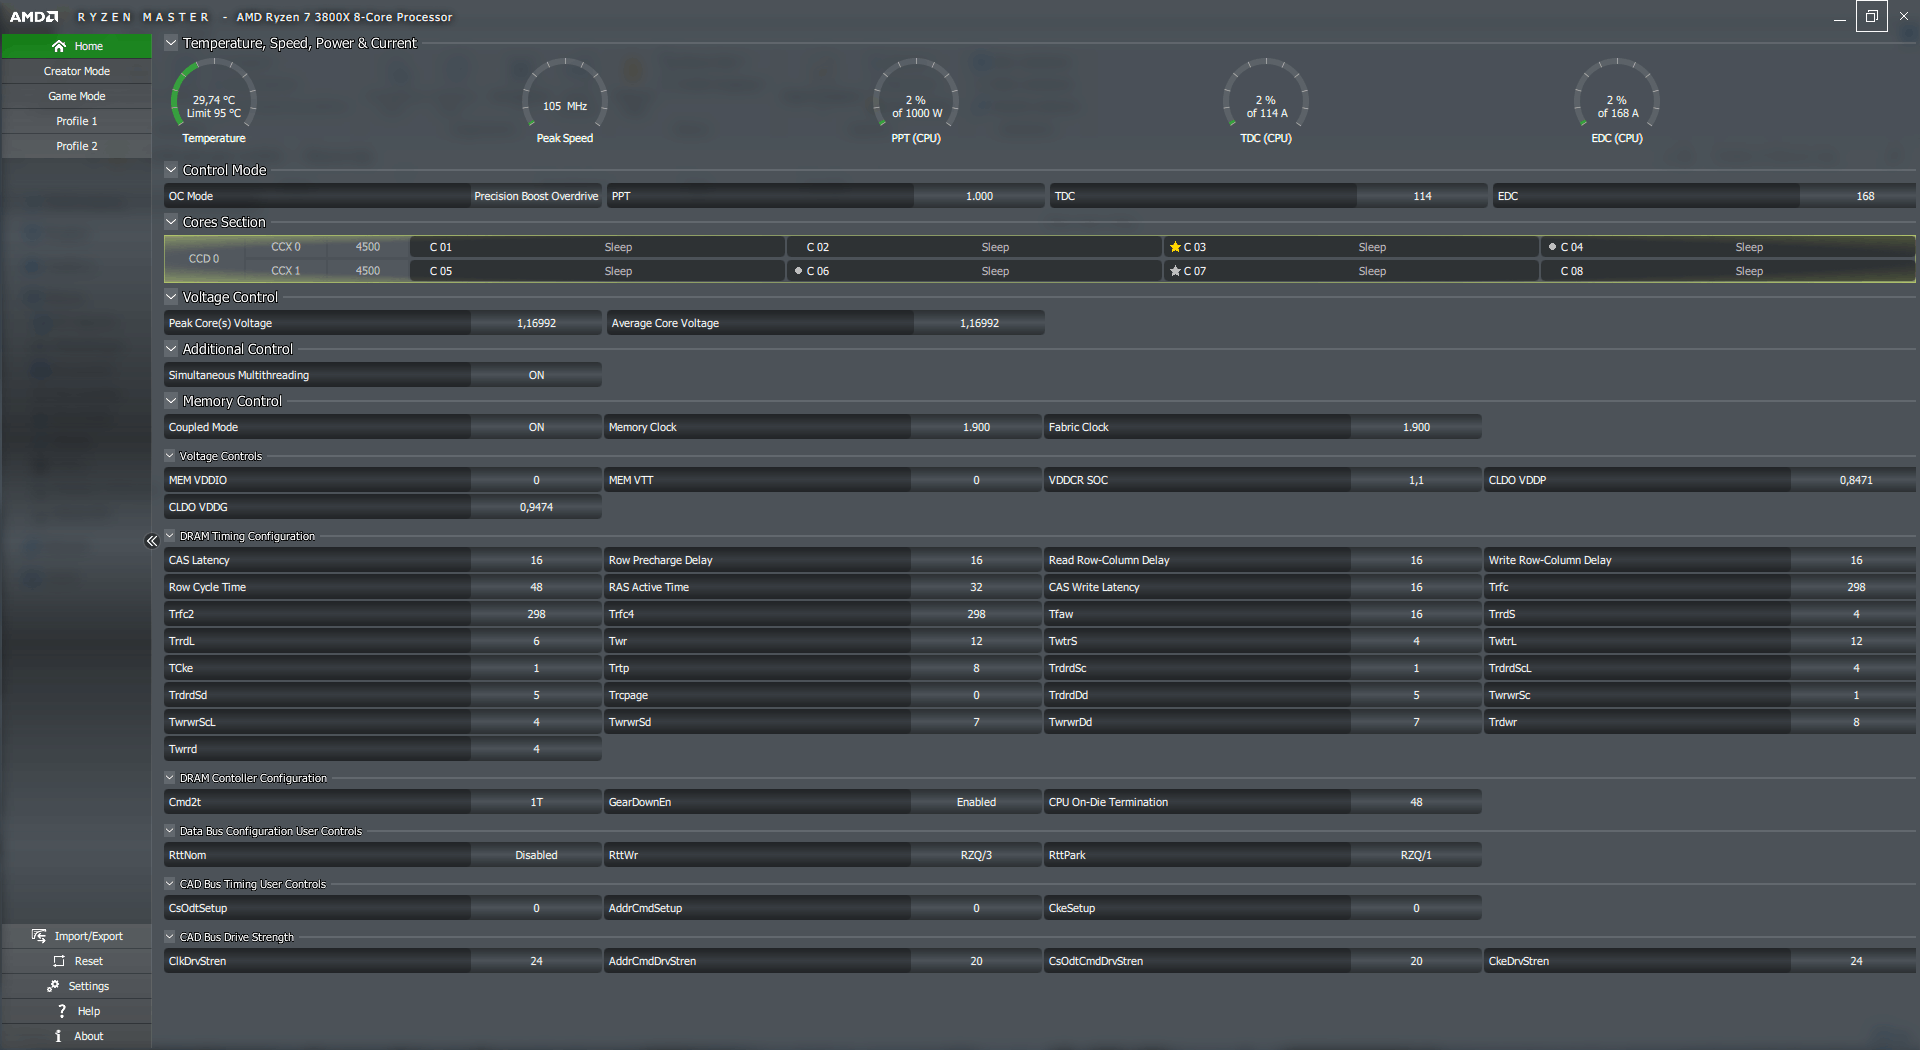Click the dot marker on core C 04
This screenshot has height=1050, width=1920.
click(1552, 246)
